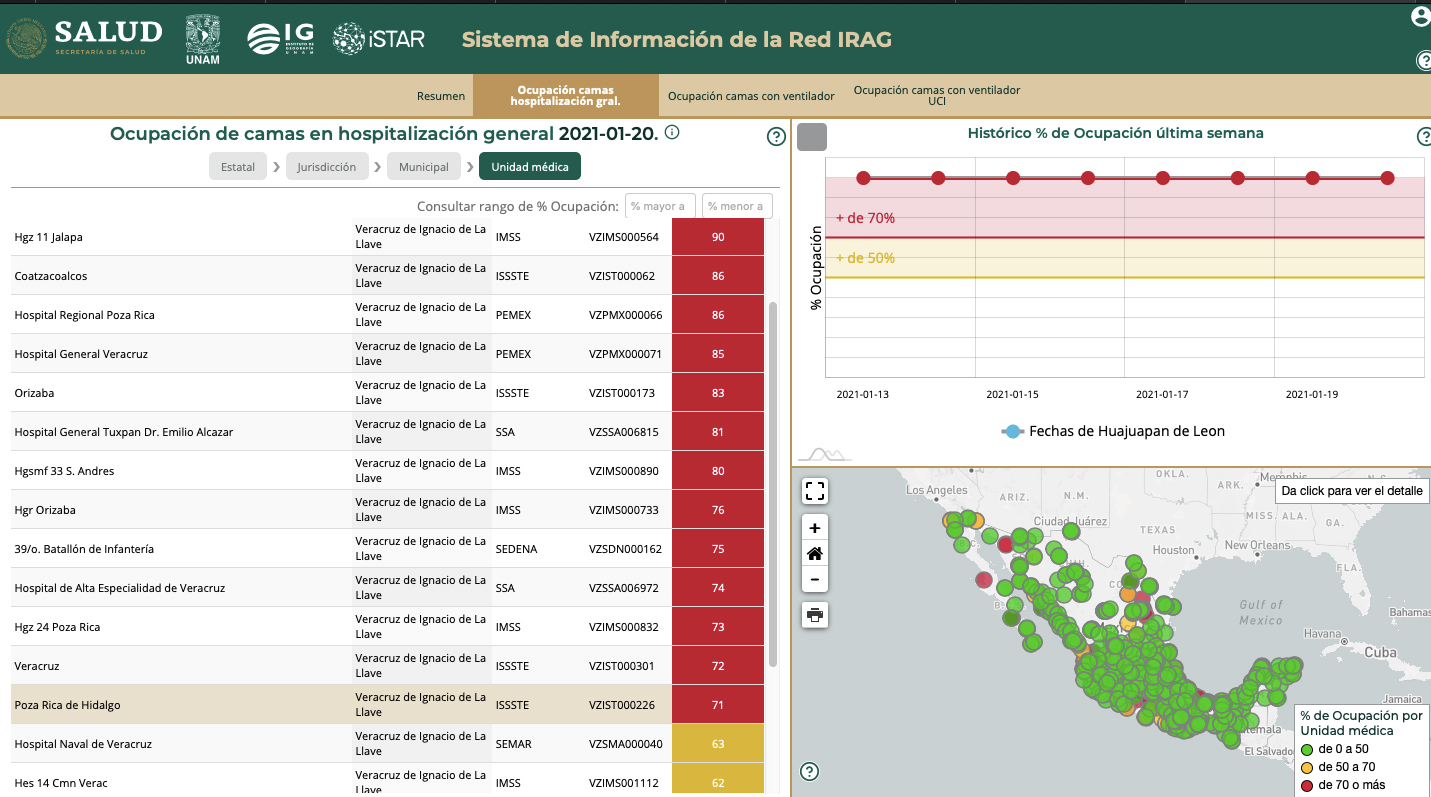The image size is (1431, 797).
Task: Select the Poza Rica de Hidalgo row
Action: (x=387, y=705)
